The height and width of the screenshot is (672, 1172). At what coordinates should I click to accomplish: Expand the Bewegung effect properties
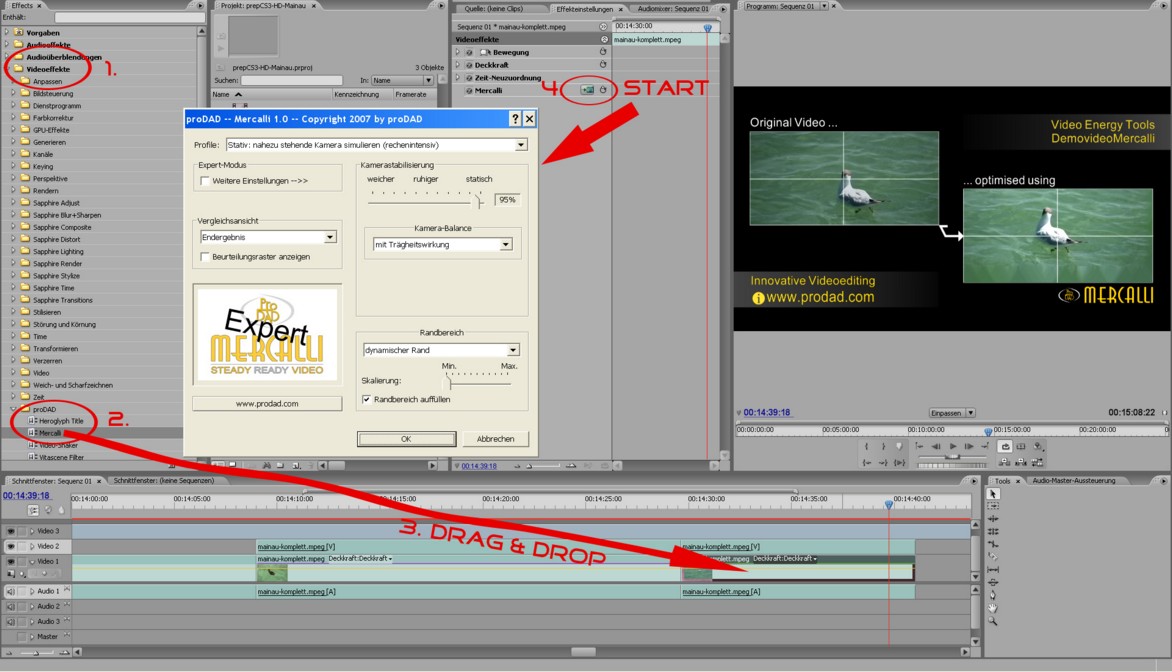tap(457, 52)
